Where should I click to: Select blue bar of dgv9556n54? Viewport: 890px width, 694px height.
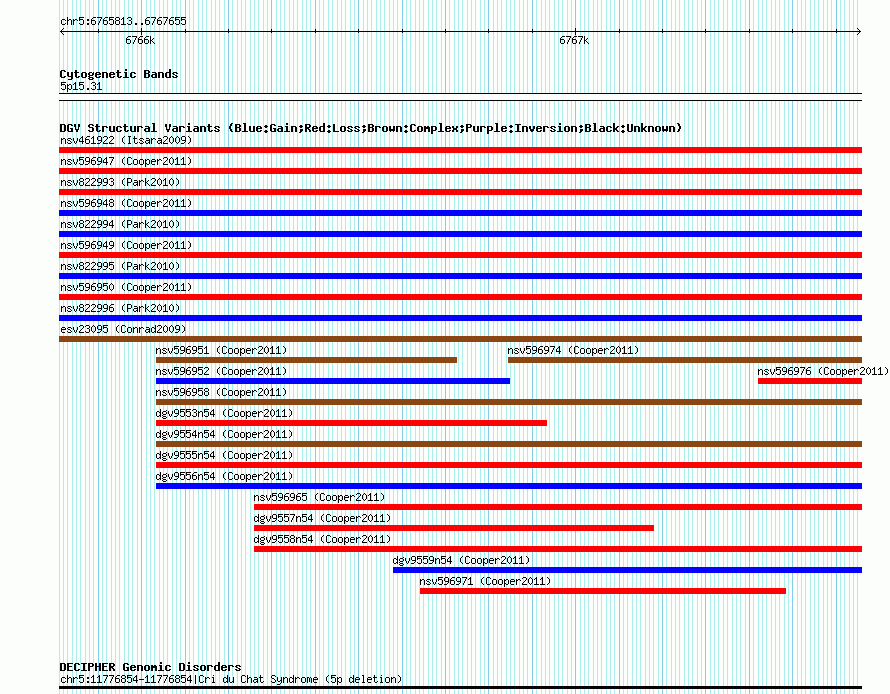click(509, 486)
